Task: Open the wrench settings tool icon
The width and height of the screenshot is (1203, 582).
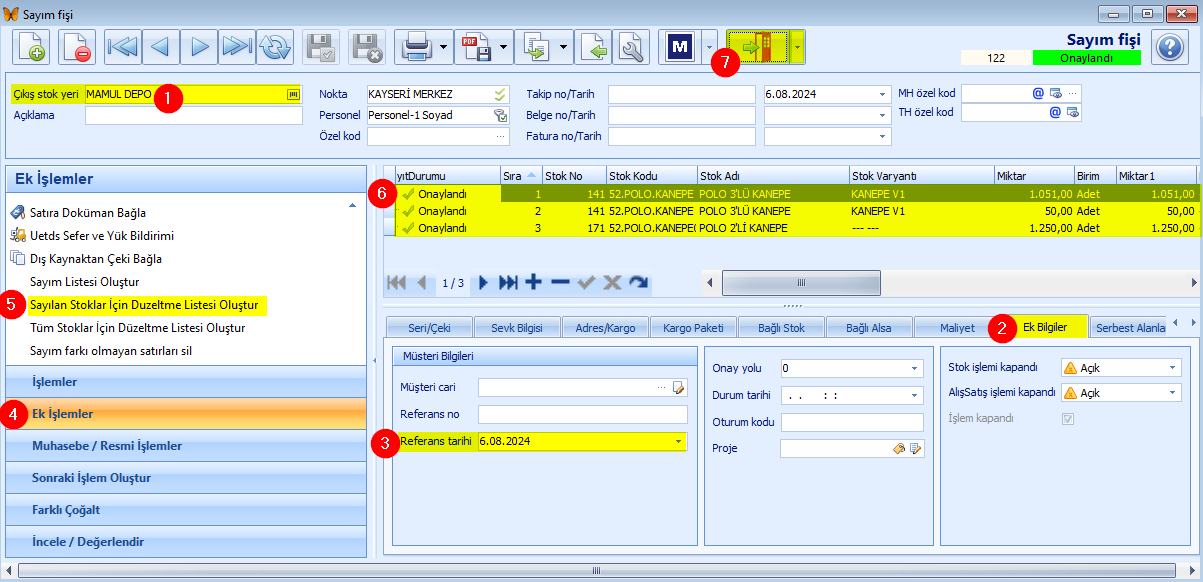Action: (631, 47)
